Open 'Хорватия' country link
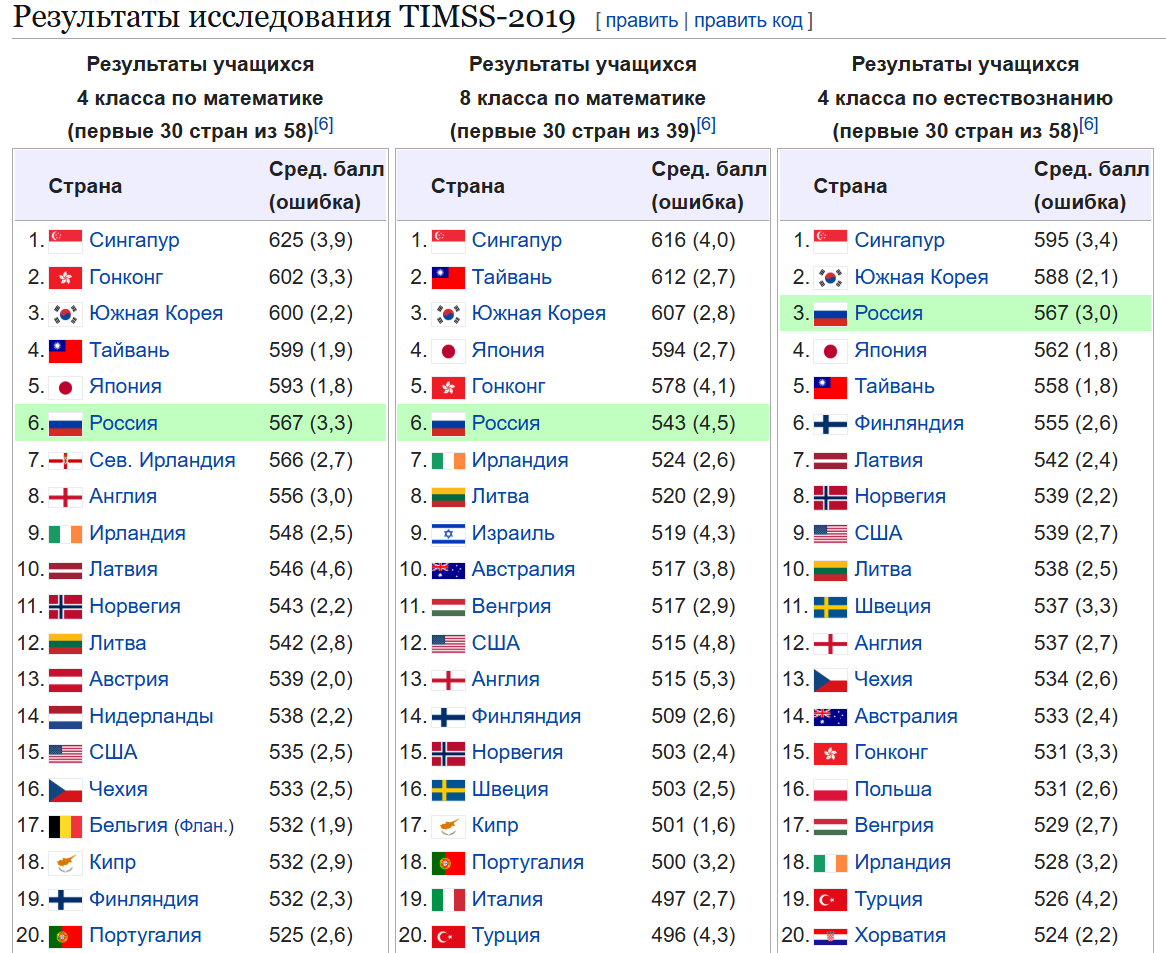Viewport: 1166px width, 953px height. (900, 935)
